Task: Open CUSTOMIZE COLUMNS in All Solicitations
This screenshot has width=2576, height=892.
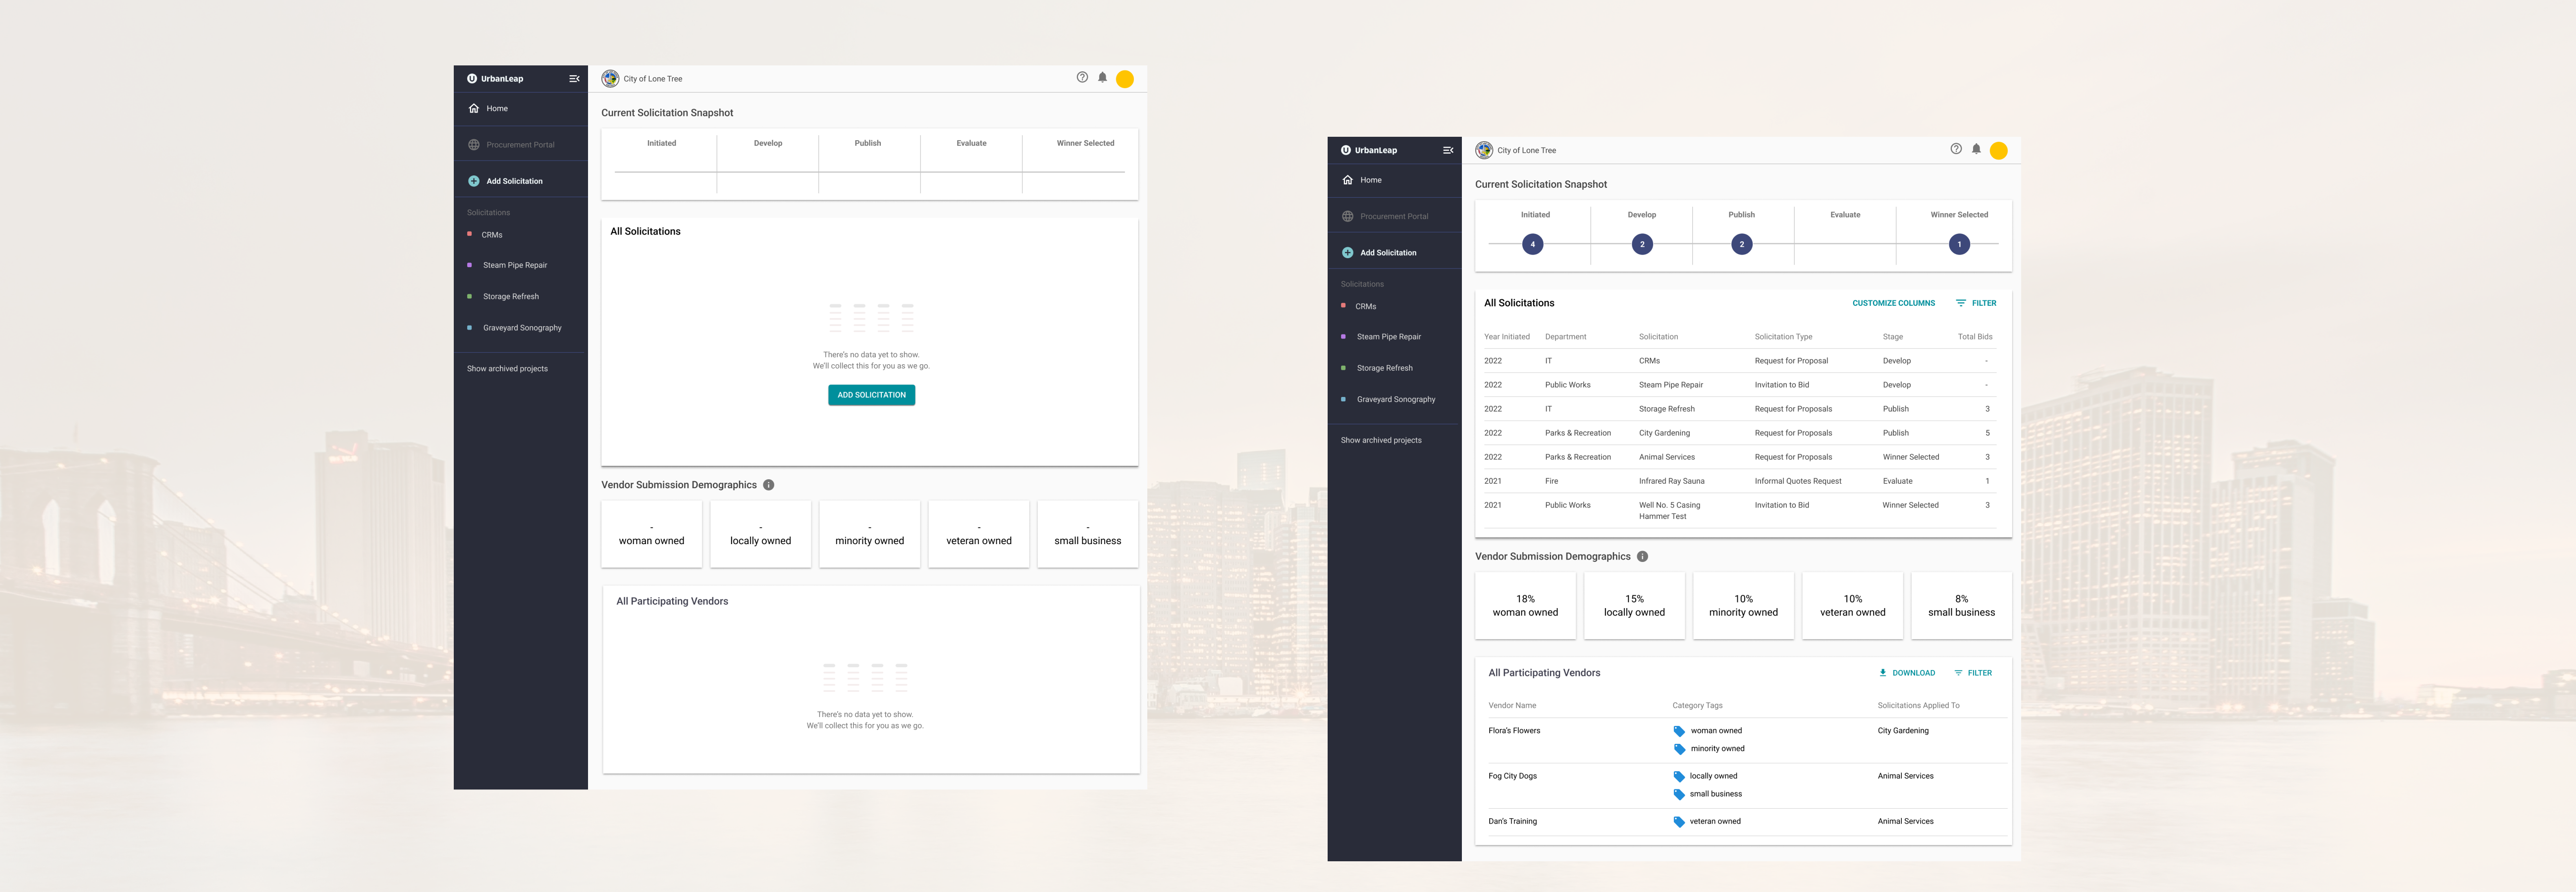Action: 1893,303
